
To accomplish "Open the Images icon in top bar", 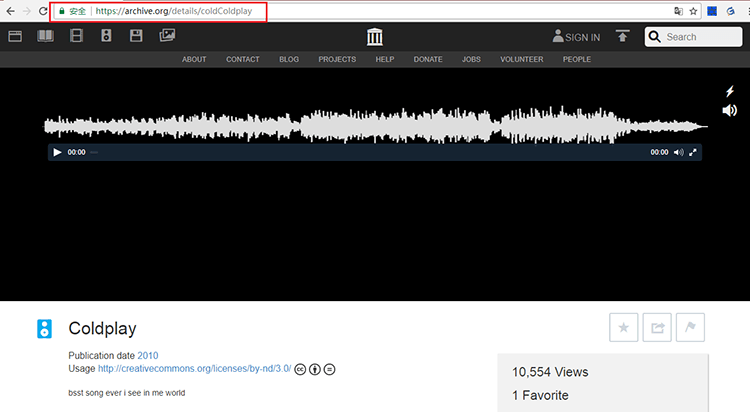I will [x=167, y=35].
